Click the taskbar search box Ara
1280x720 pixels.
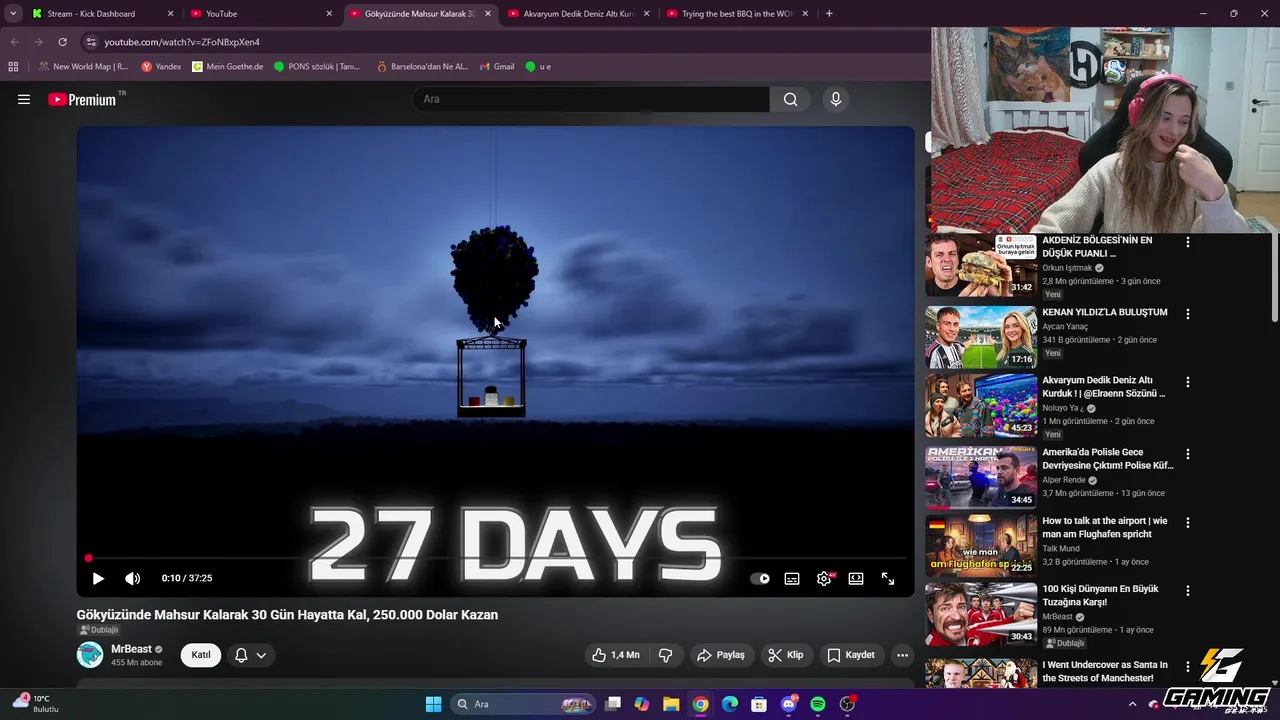(523, 704)
